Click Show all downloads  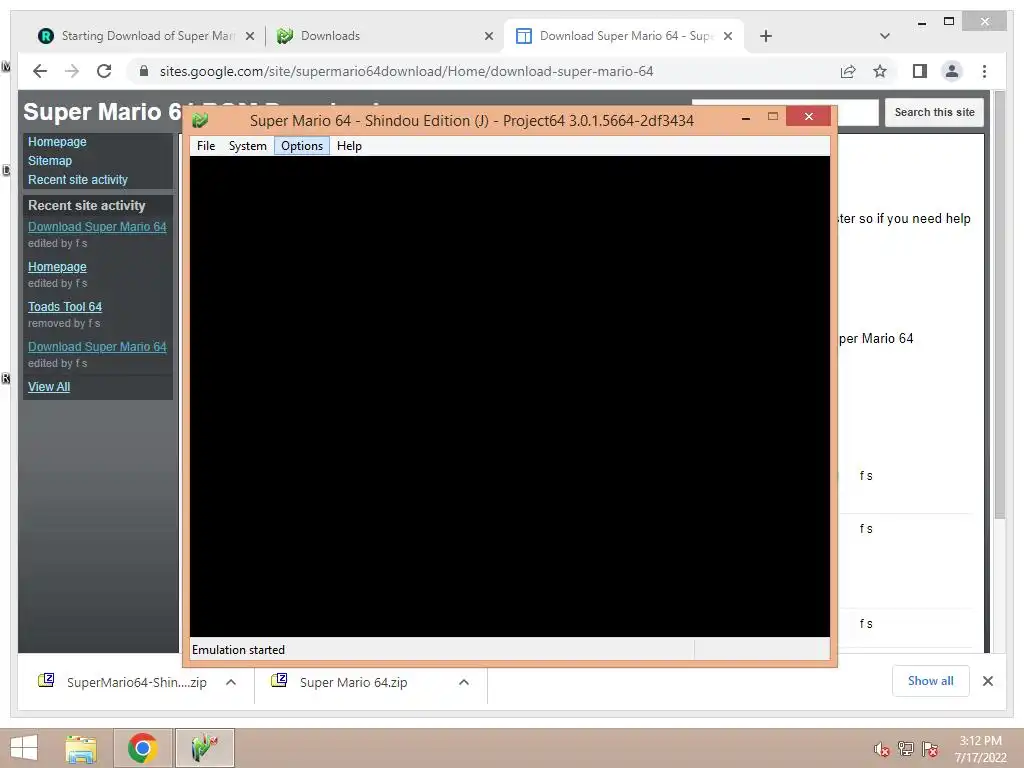930,681
